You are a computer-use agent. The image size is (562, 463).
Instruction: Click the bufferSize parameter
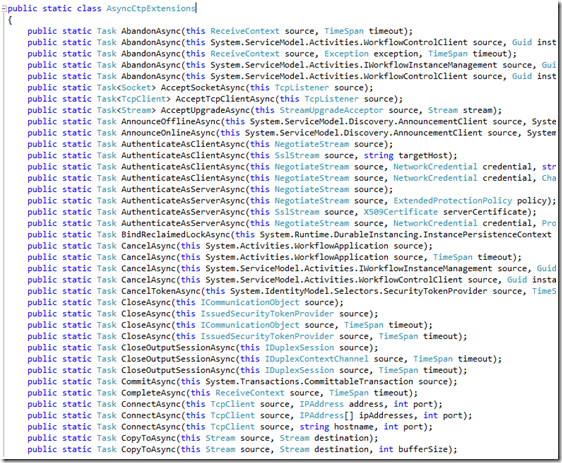(x=423, y=450)
